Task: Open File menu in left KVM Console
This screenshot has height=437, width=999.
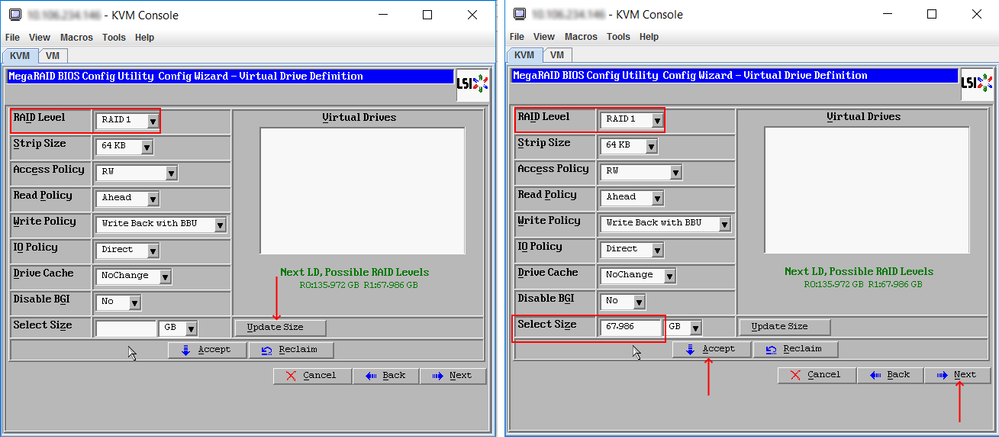Action: coord(12,38)
